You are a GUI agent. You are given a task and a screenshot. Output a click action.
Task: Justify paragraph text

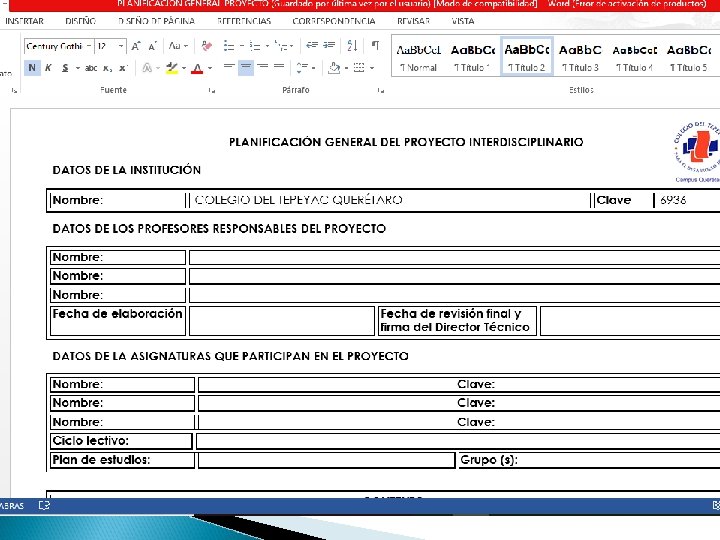(x=279, y=67)
